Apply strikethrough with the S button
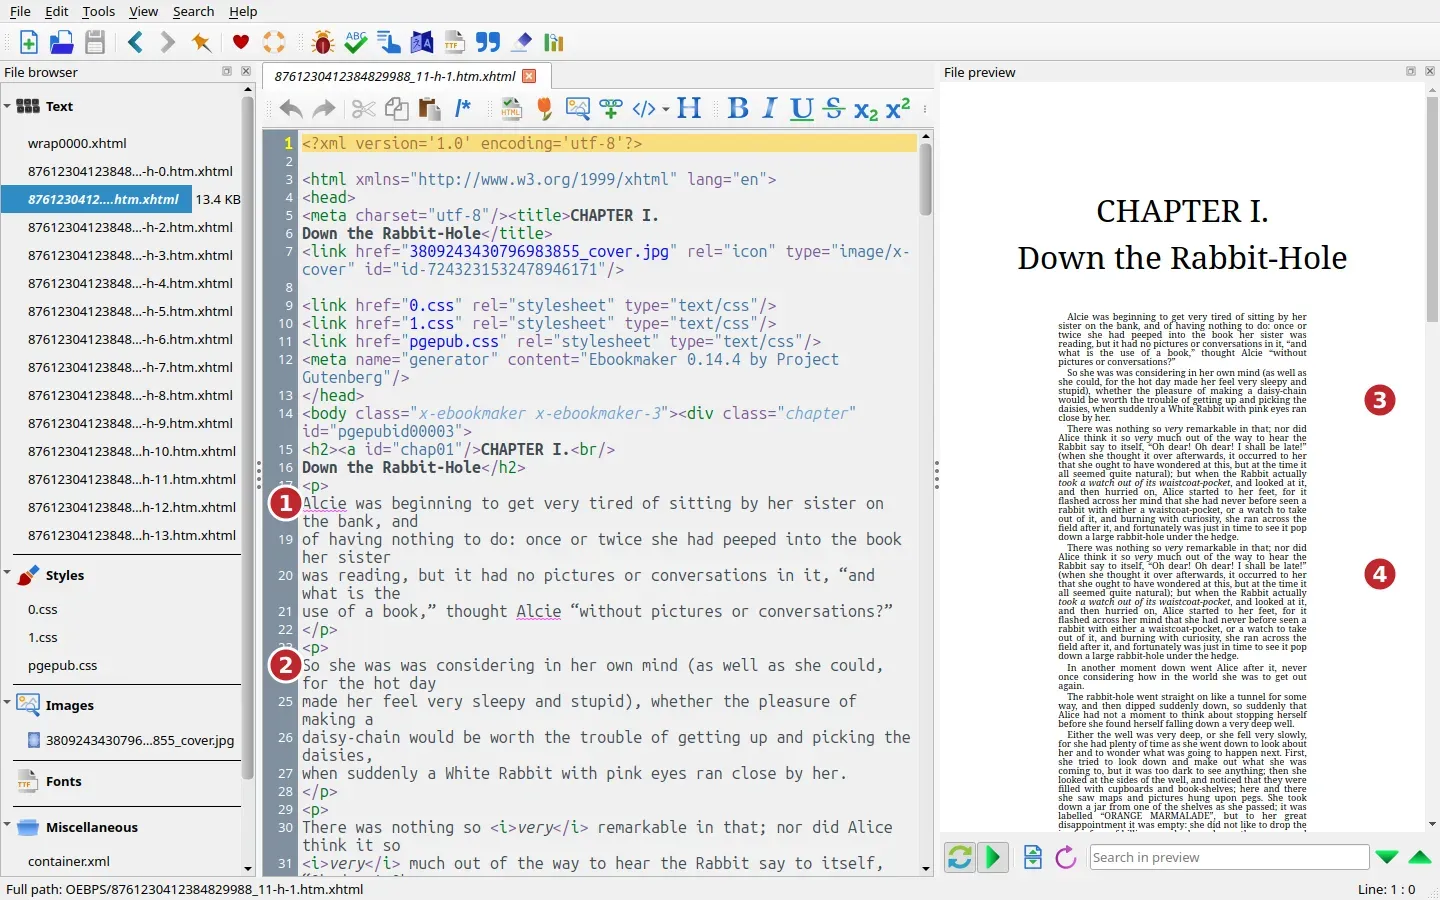Image resolution: width=1440 pixels, height=900 pixels. pos(834,109)
